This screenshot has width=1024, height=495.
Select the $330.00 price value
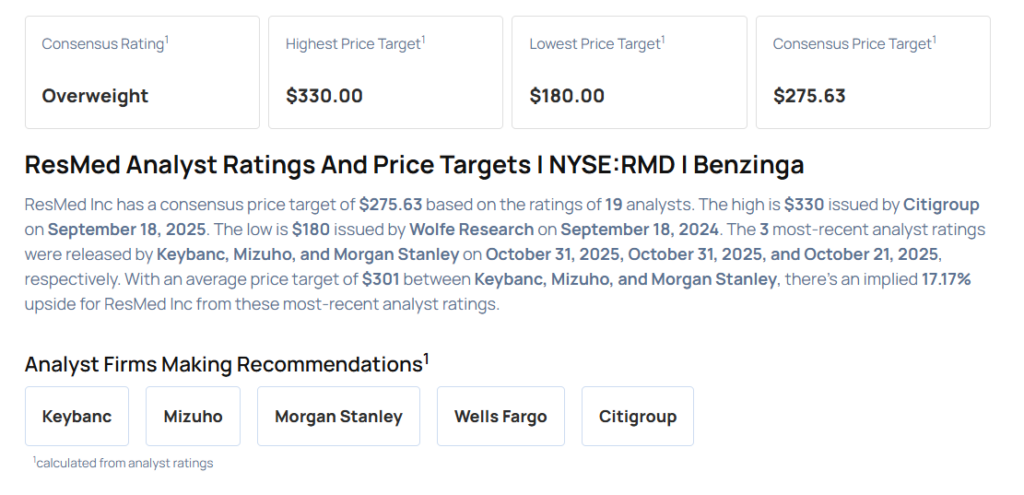point(324,96)
